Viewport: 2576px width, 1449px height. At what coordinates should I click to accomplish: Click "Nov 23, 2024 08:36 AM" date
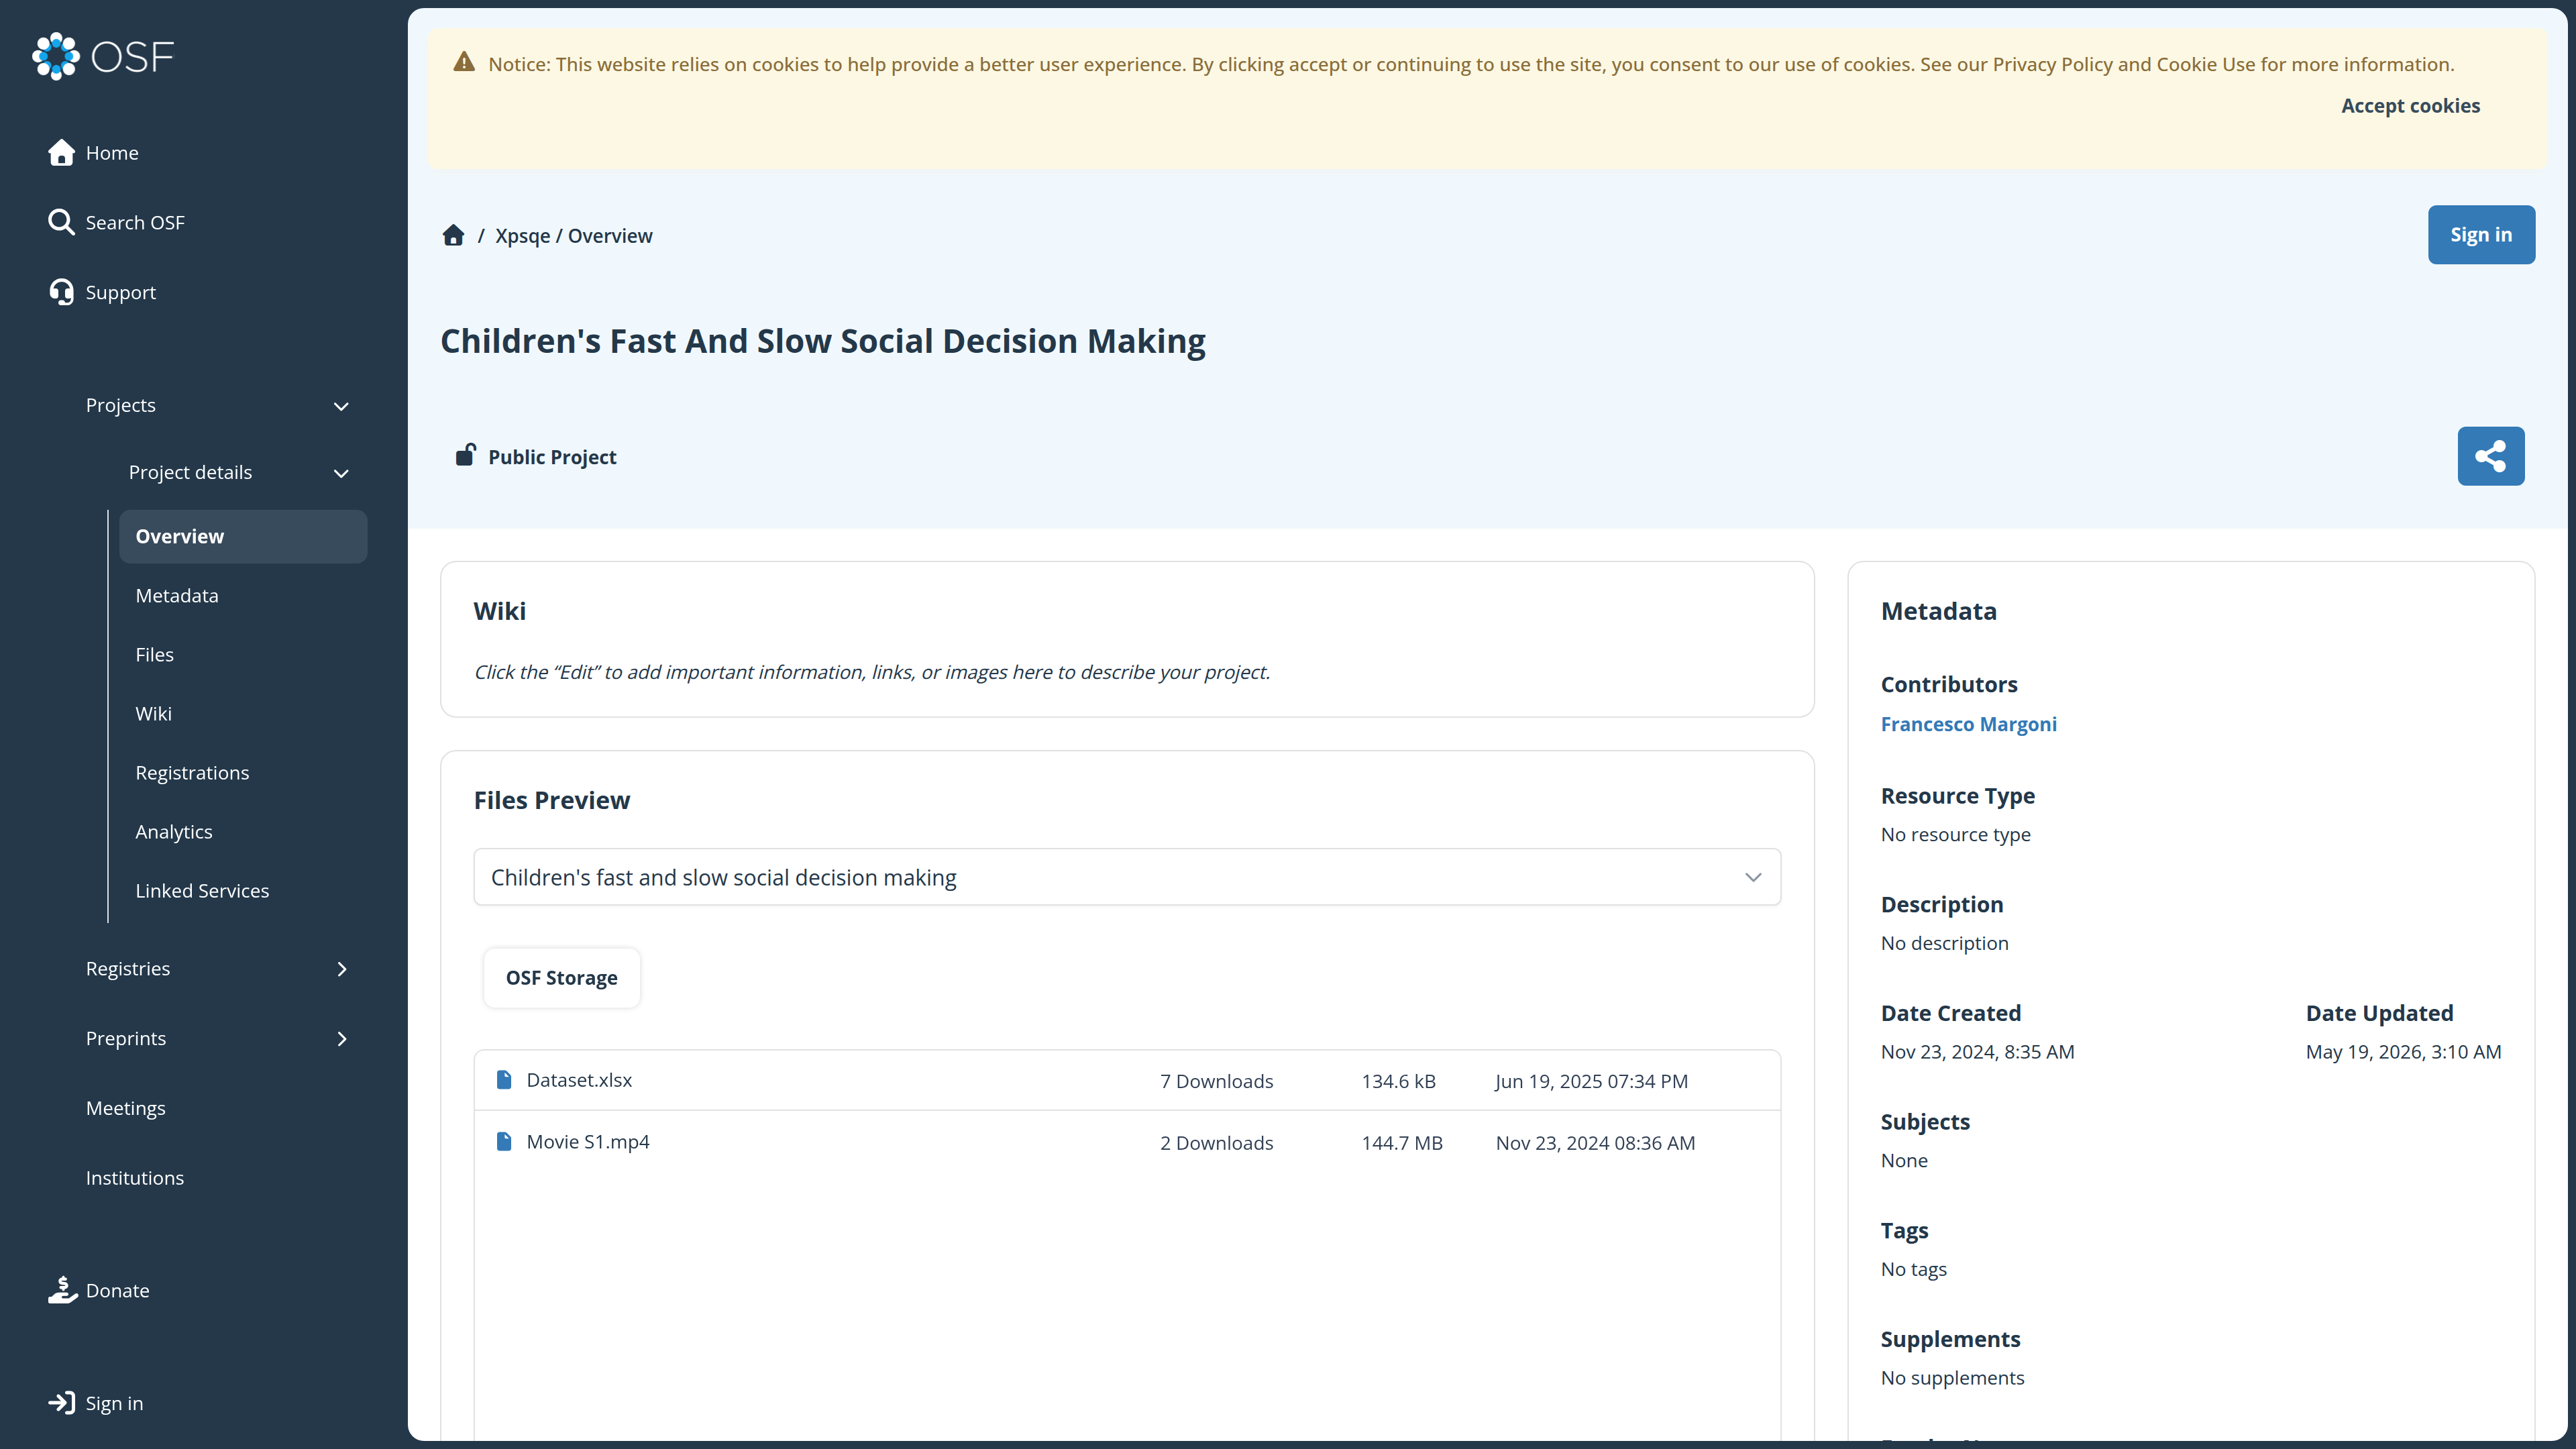tap(1595, 1143)
